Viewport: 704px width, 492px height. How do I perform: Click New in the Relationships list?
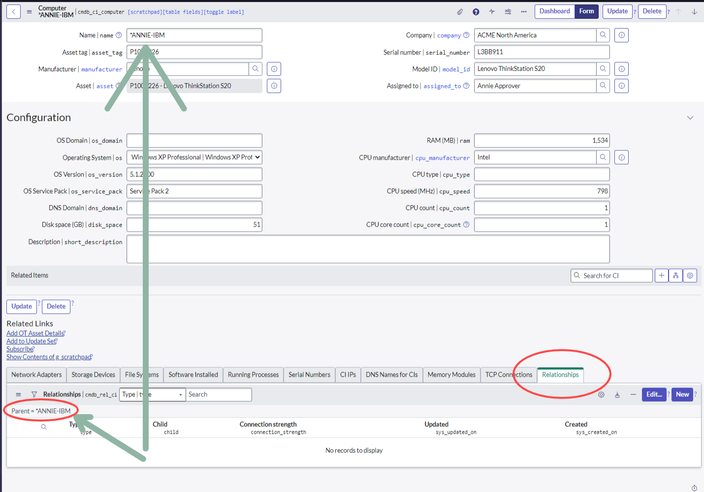pyautogui.click(x=682, y=395)
